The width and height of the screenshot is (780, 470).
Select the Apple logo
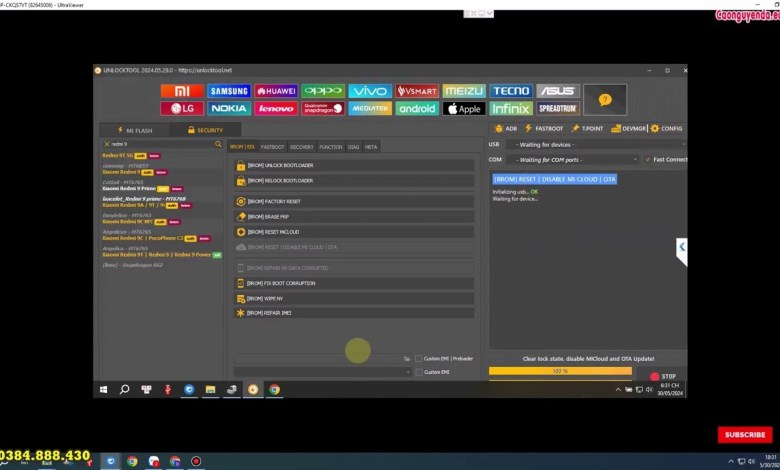464,108
